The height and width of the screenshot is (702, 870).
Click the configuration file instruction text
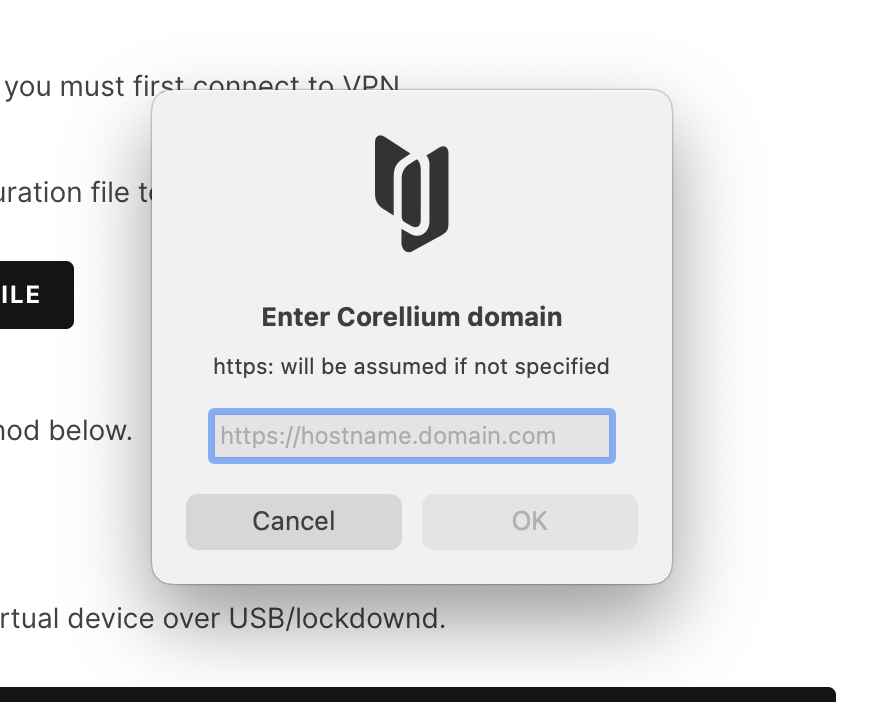pos(80,192)
